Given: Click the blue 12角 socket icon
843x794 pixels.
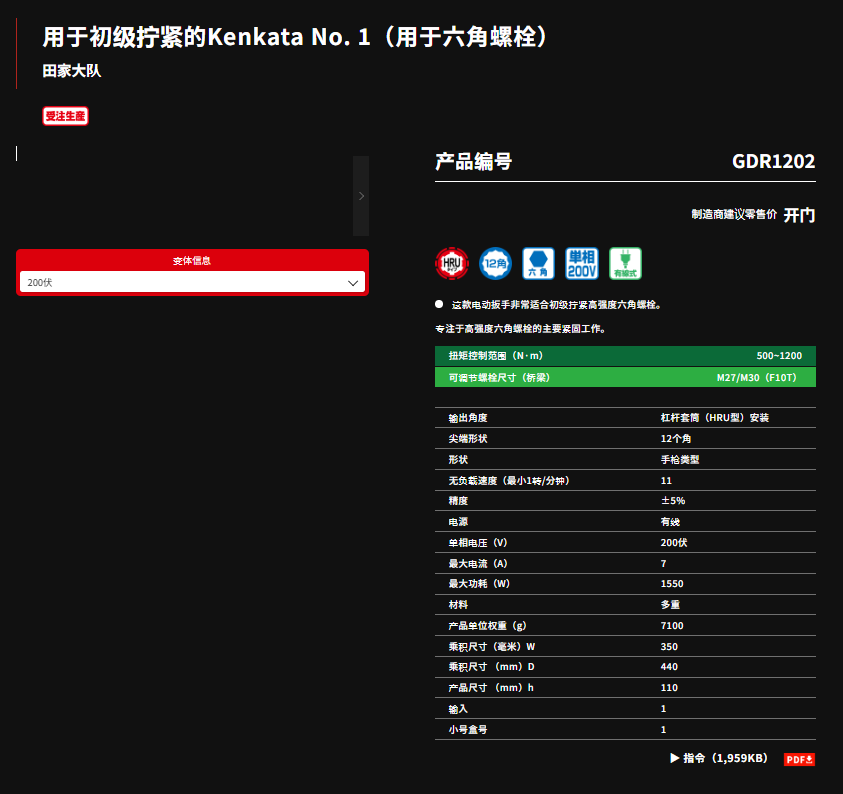Looking at the screenshot, I should 495,263.
